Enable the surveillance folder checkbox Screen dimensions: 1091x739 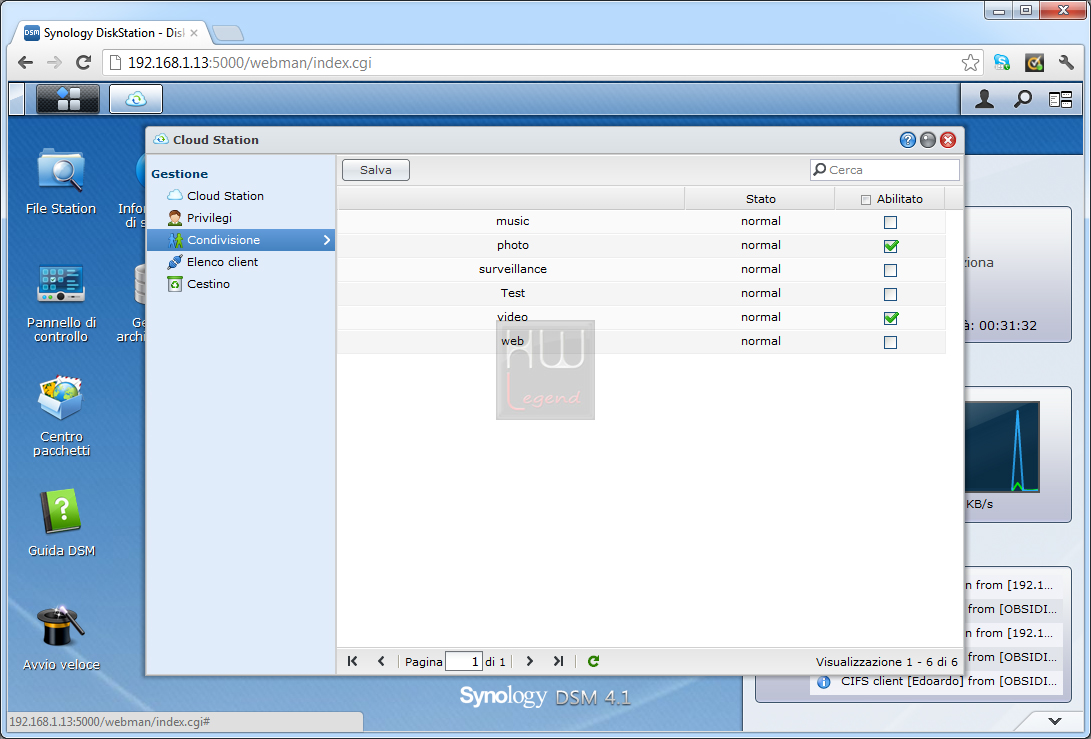(890, 271)
